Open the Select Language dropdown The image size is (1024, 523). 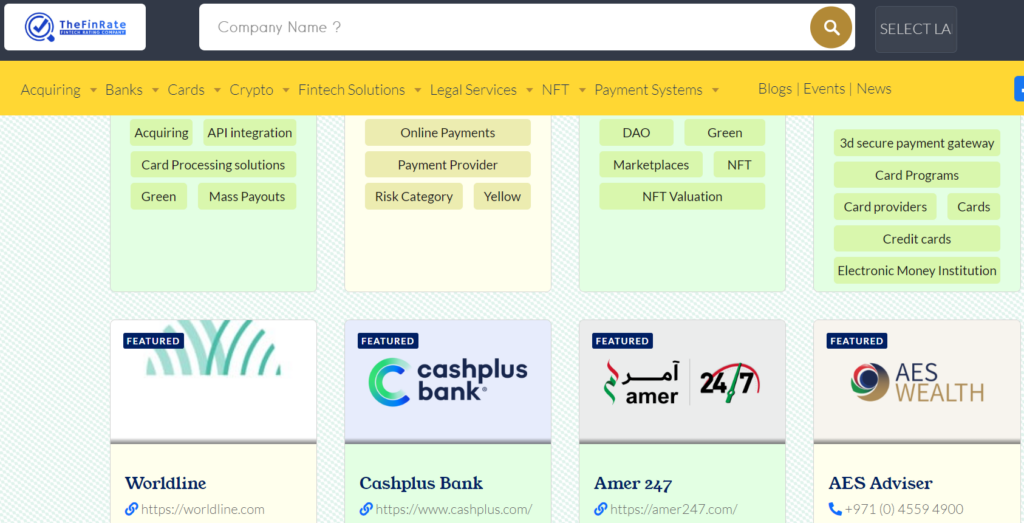click(x=915, y=29)
